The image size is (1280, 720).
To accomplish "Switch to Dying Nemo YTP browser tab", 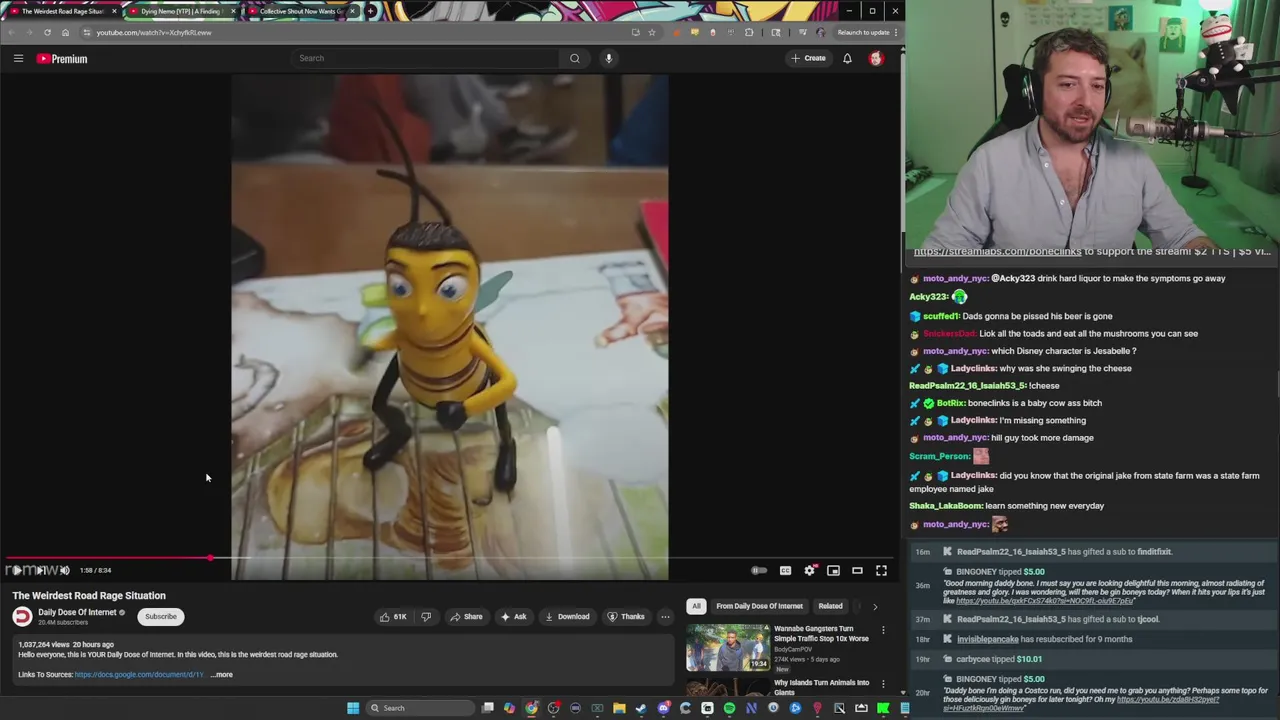I will click(x=180, y=11).
